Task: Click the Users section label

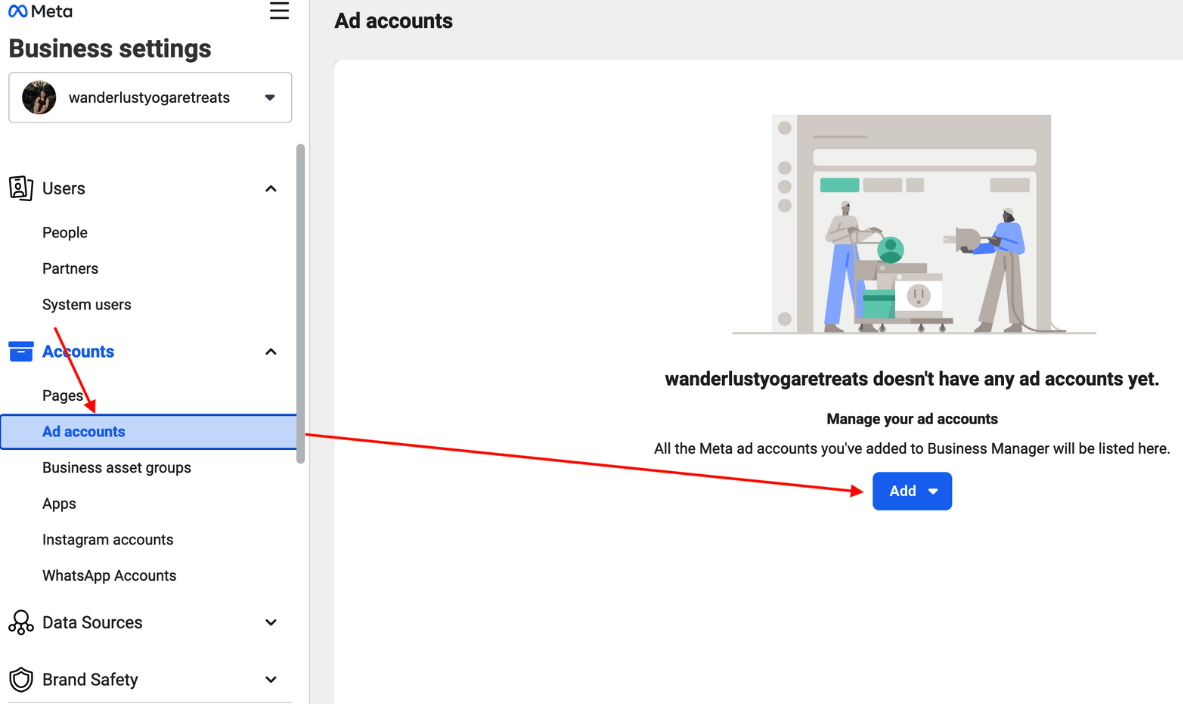Action: (x=63, y=189)
